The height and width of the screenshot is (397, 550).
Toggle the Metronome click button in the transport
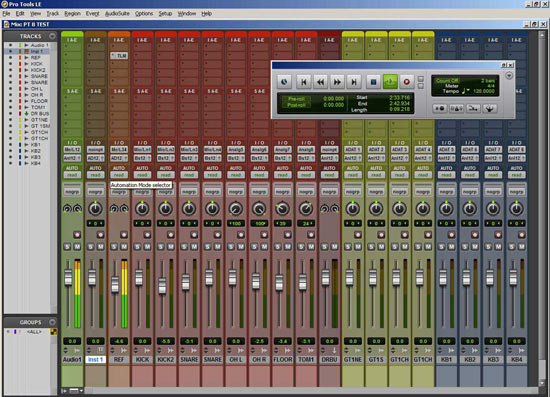click(456, 109)
